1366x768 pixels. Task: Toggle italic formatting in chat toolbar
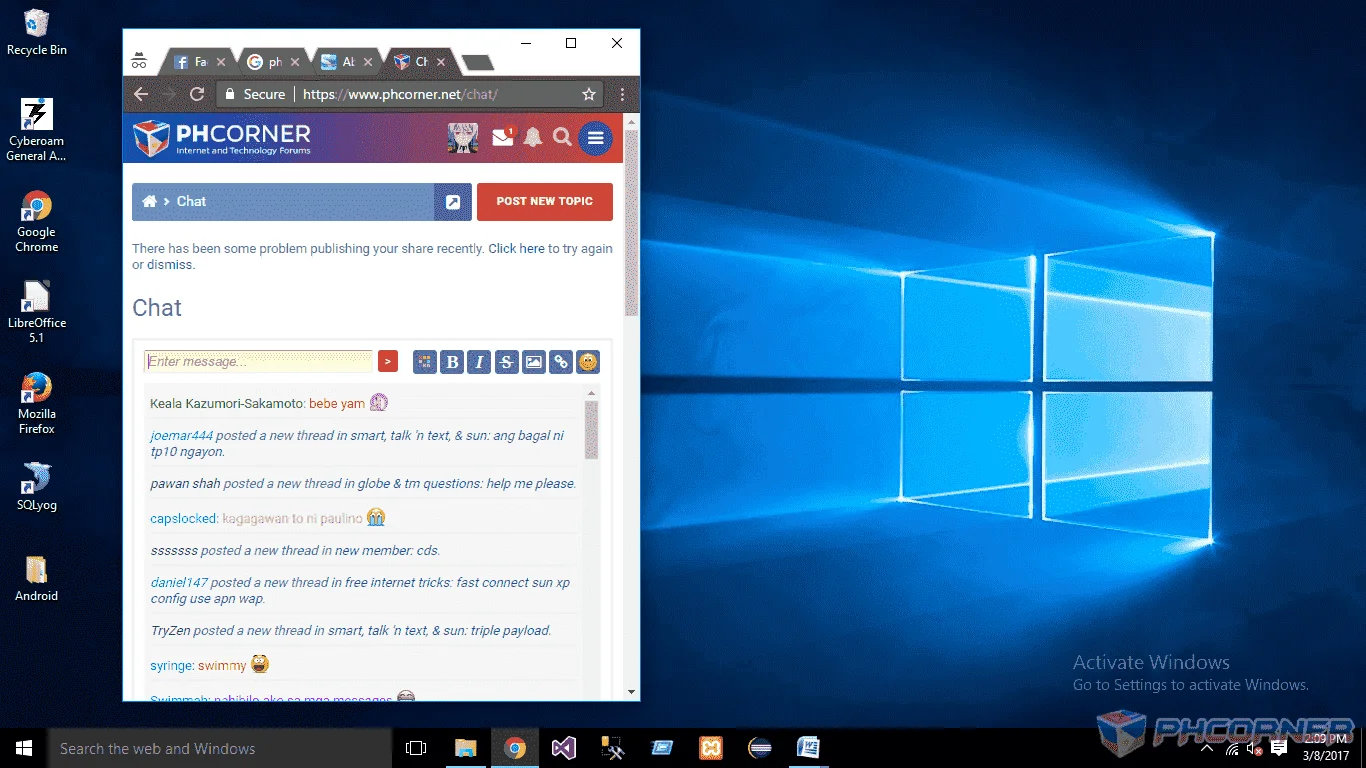(479, 362)
